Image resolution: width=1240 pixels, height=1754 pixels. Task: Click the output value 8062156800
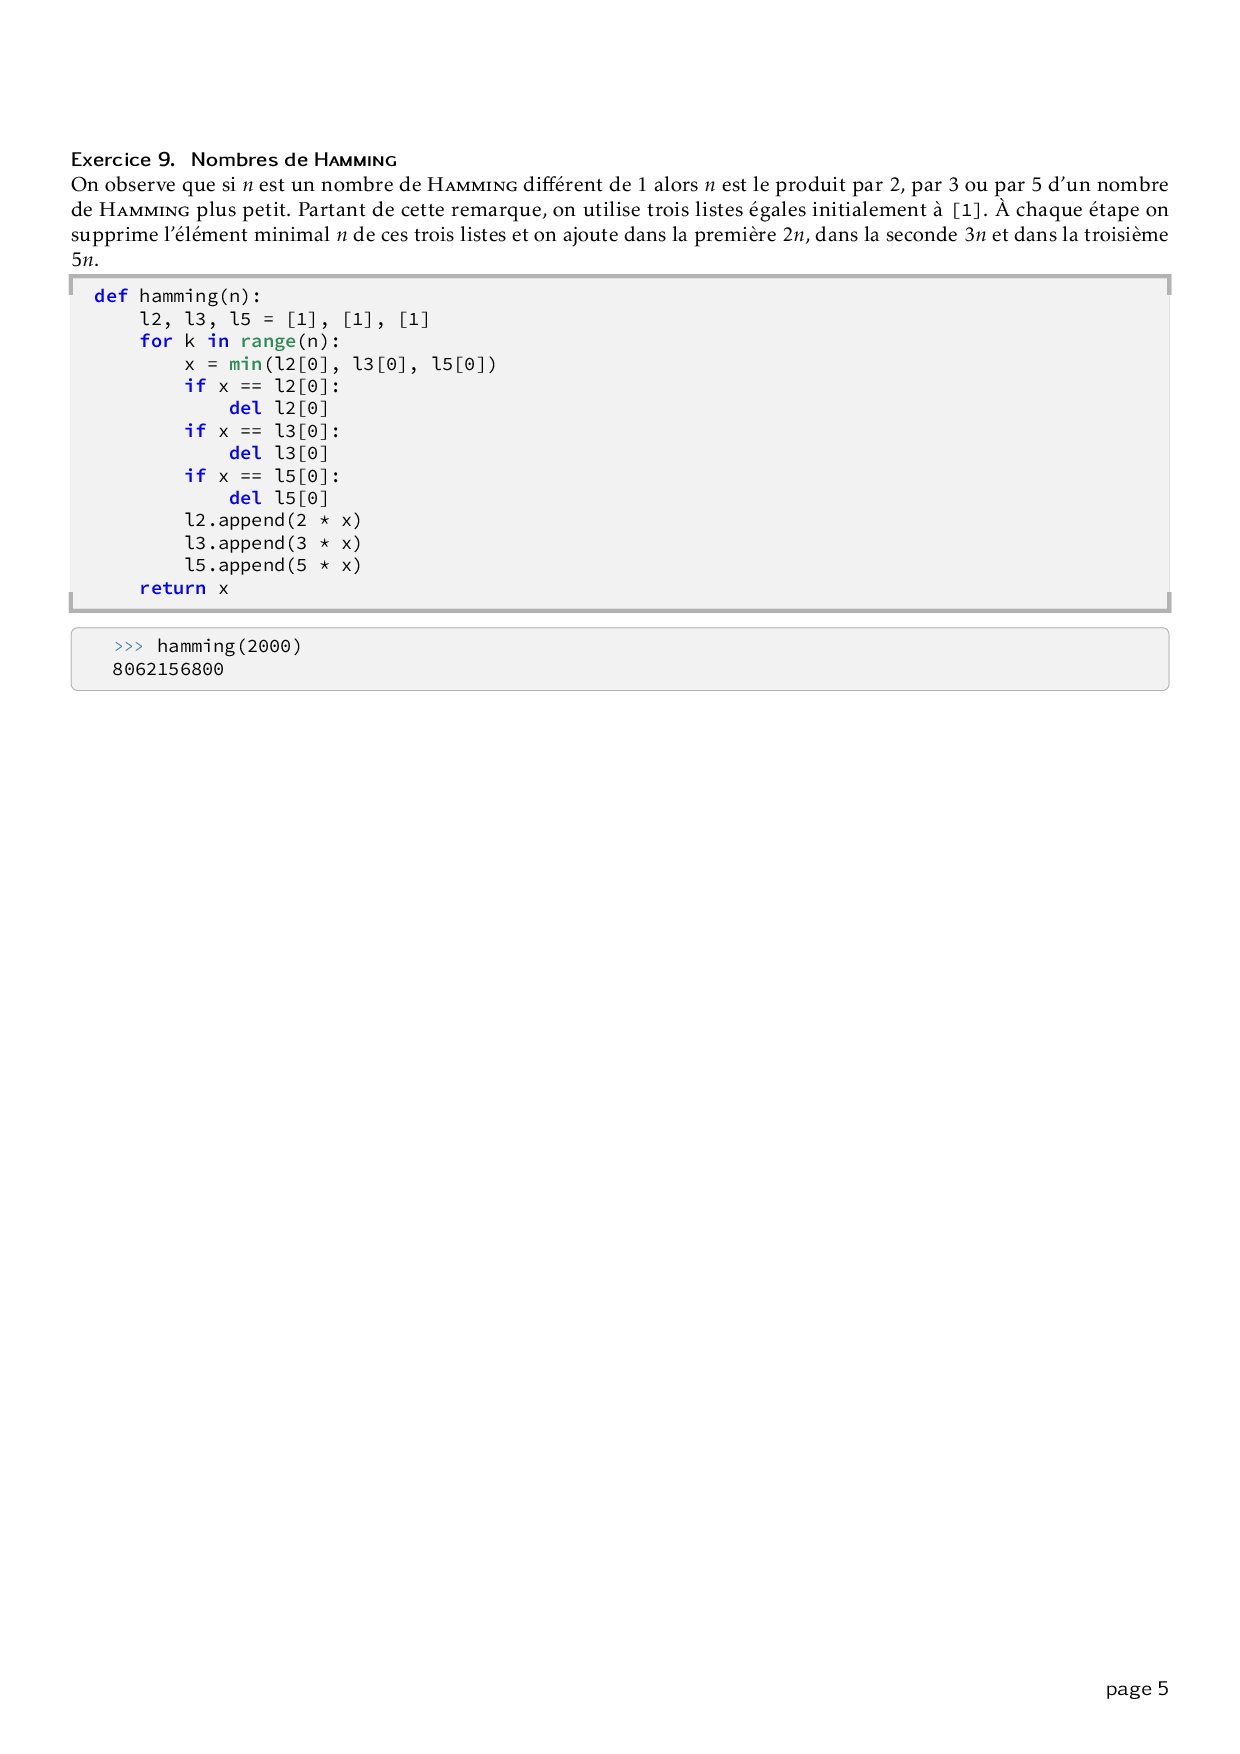(x=168, y=669)
